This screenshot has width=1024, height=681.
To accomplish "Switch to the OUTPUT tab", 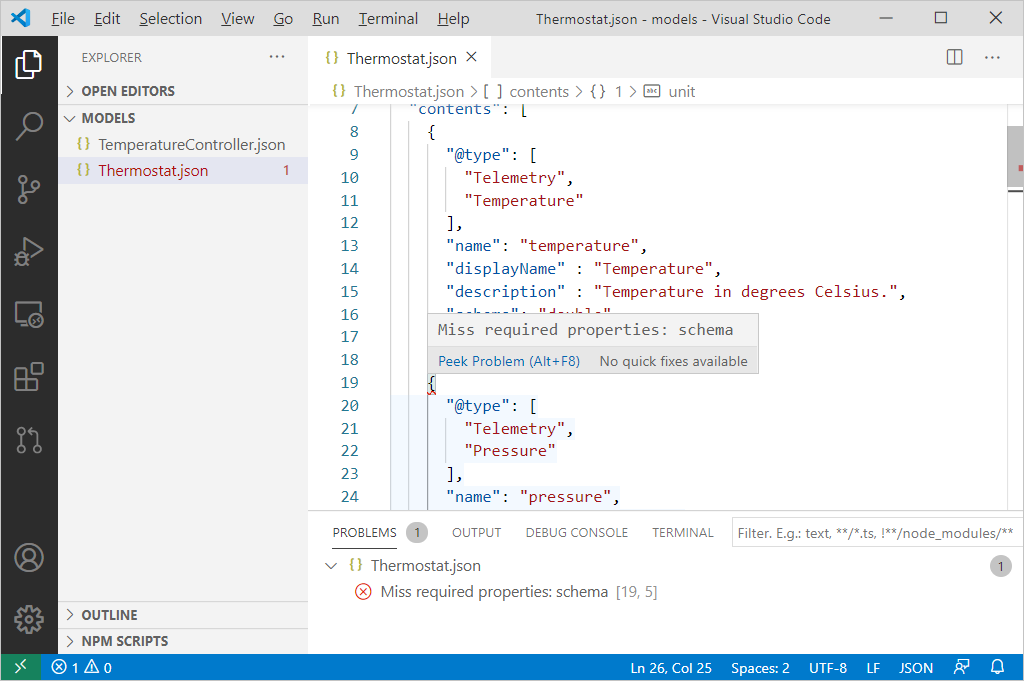I will (x=476, y=532).
